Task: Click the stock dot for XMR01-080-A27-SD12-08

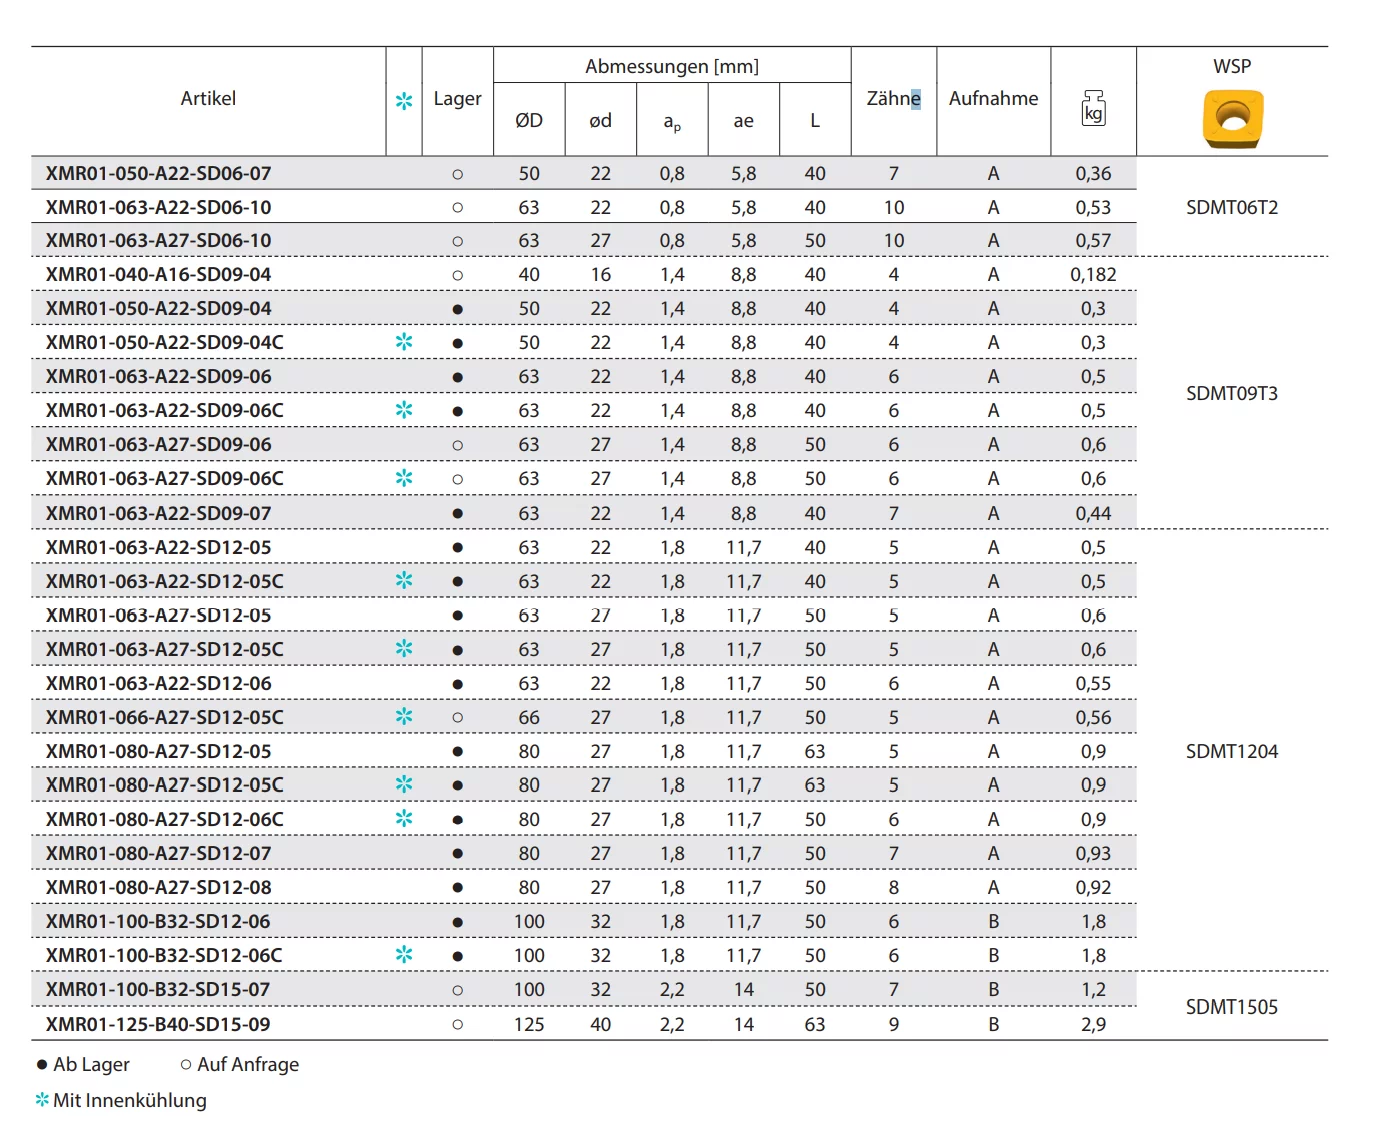Action: (458, 888)
